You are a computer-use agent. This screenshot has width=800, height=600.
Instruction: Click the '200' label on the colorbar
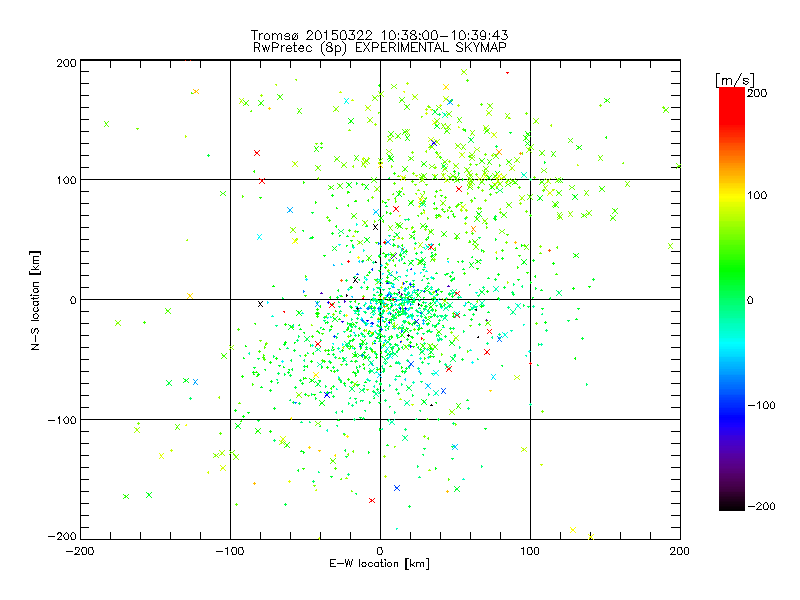coord(757,93)
